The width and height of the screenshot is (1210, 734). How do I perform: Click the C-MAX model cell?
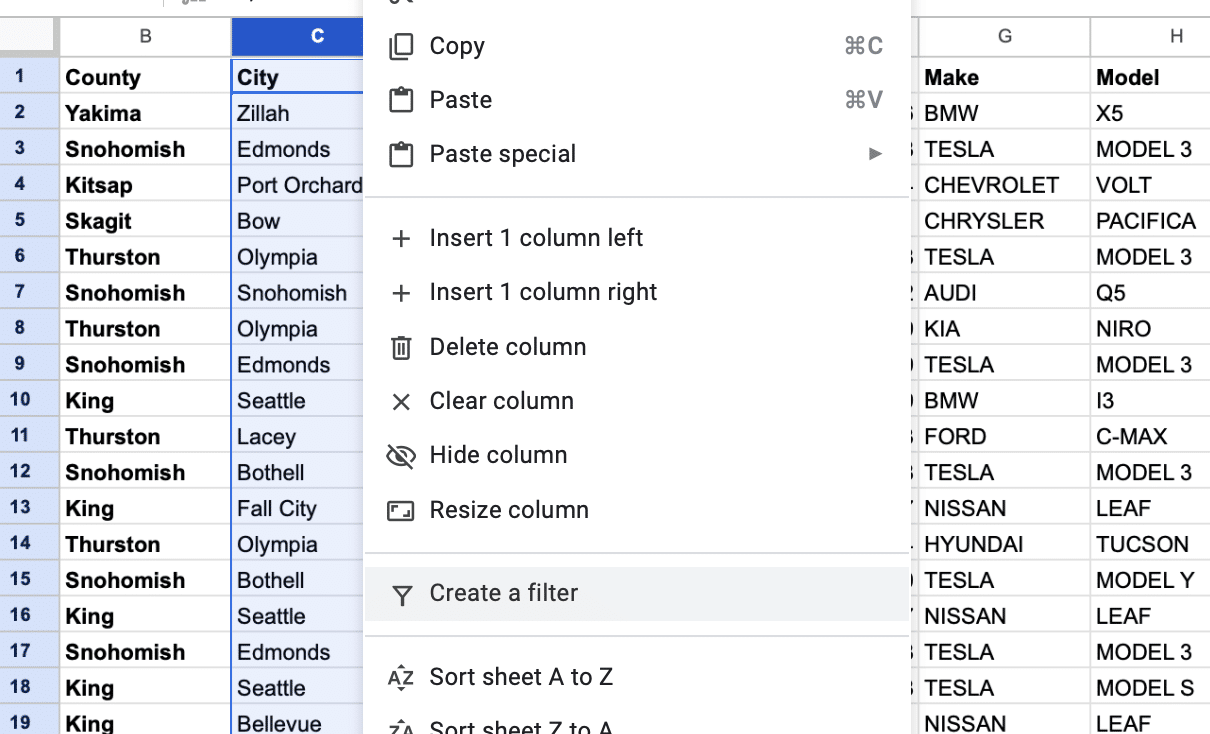pos(1150,437)
